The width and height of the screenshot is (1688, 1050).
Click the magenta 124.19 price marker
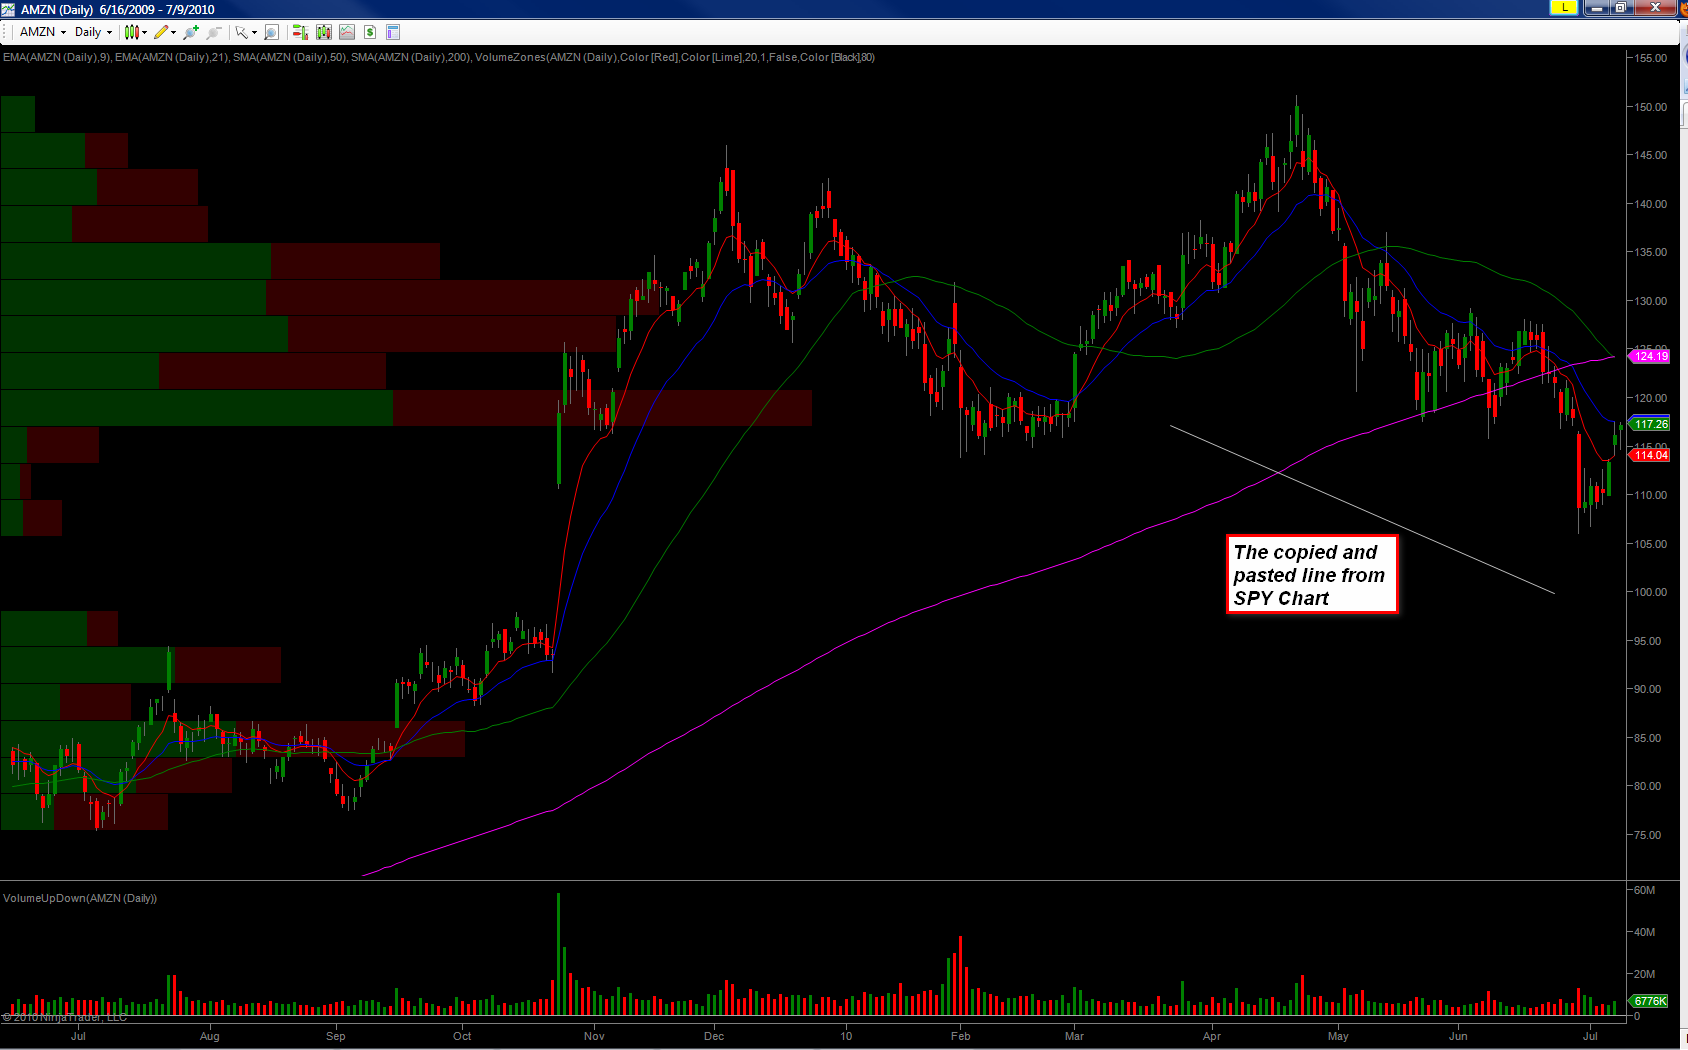coord(1650,356)
